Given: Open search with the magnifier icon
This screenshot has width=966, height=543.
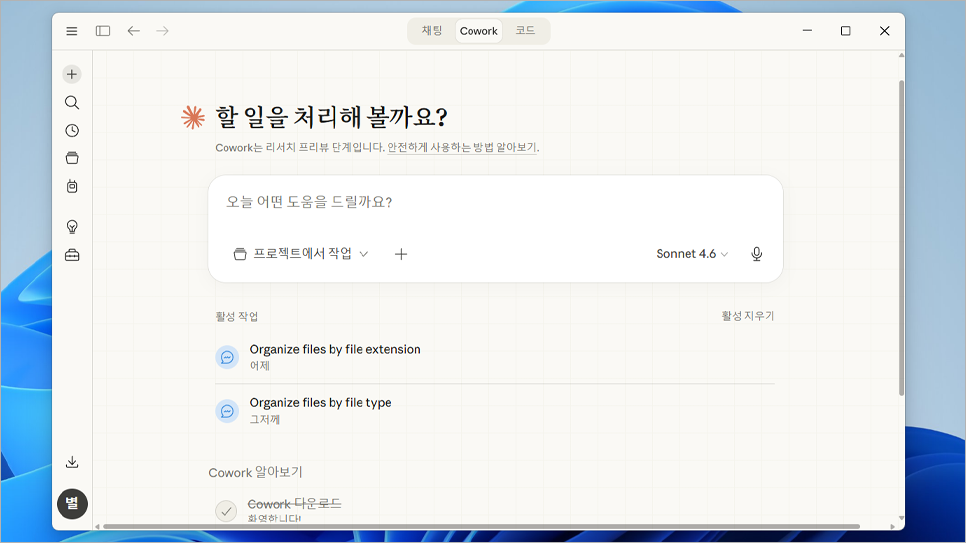Looking at the screenshot, I should (72, 102).
